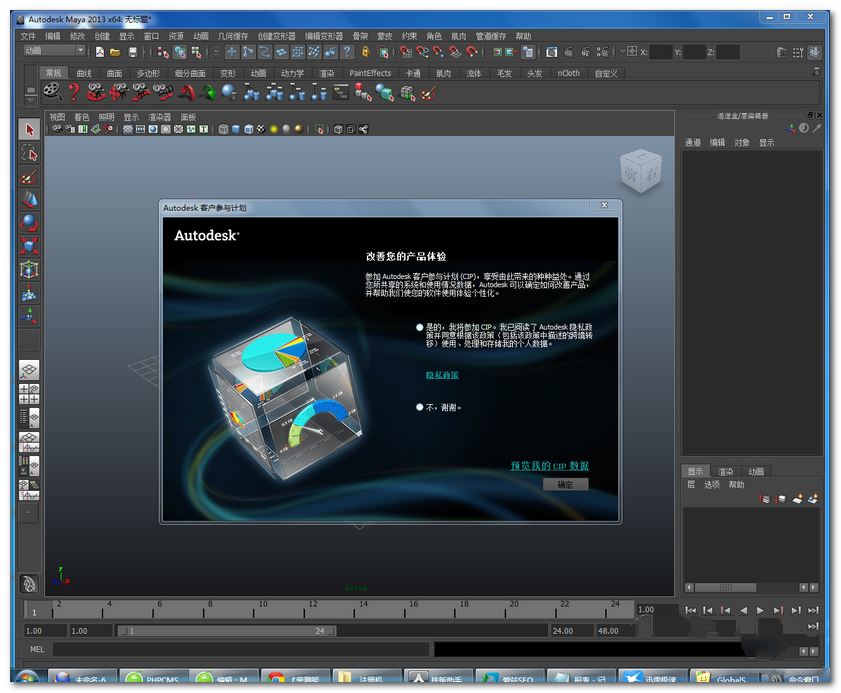Image resolution: width=841 pixels, height=693 pixels.
Task: Click the playback end time field 24.00
Action: coord(572,631)
